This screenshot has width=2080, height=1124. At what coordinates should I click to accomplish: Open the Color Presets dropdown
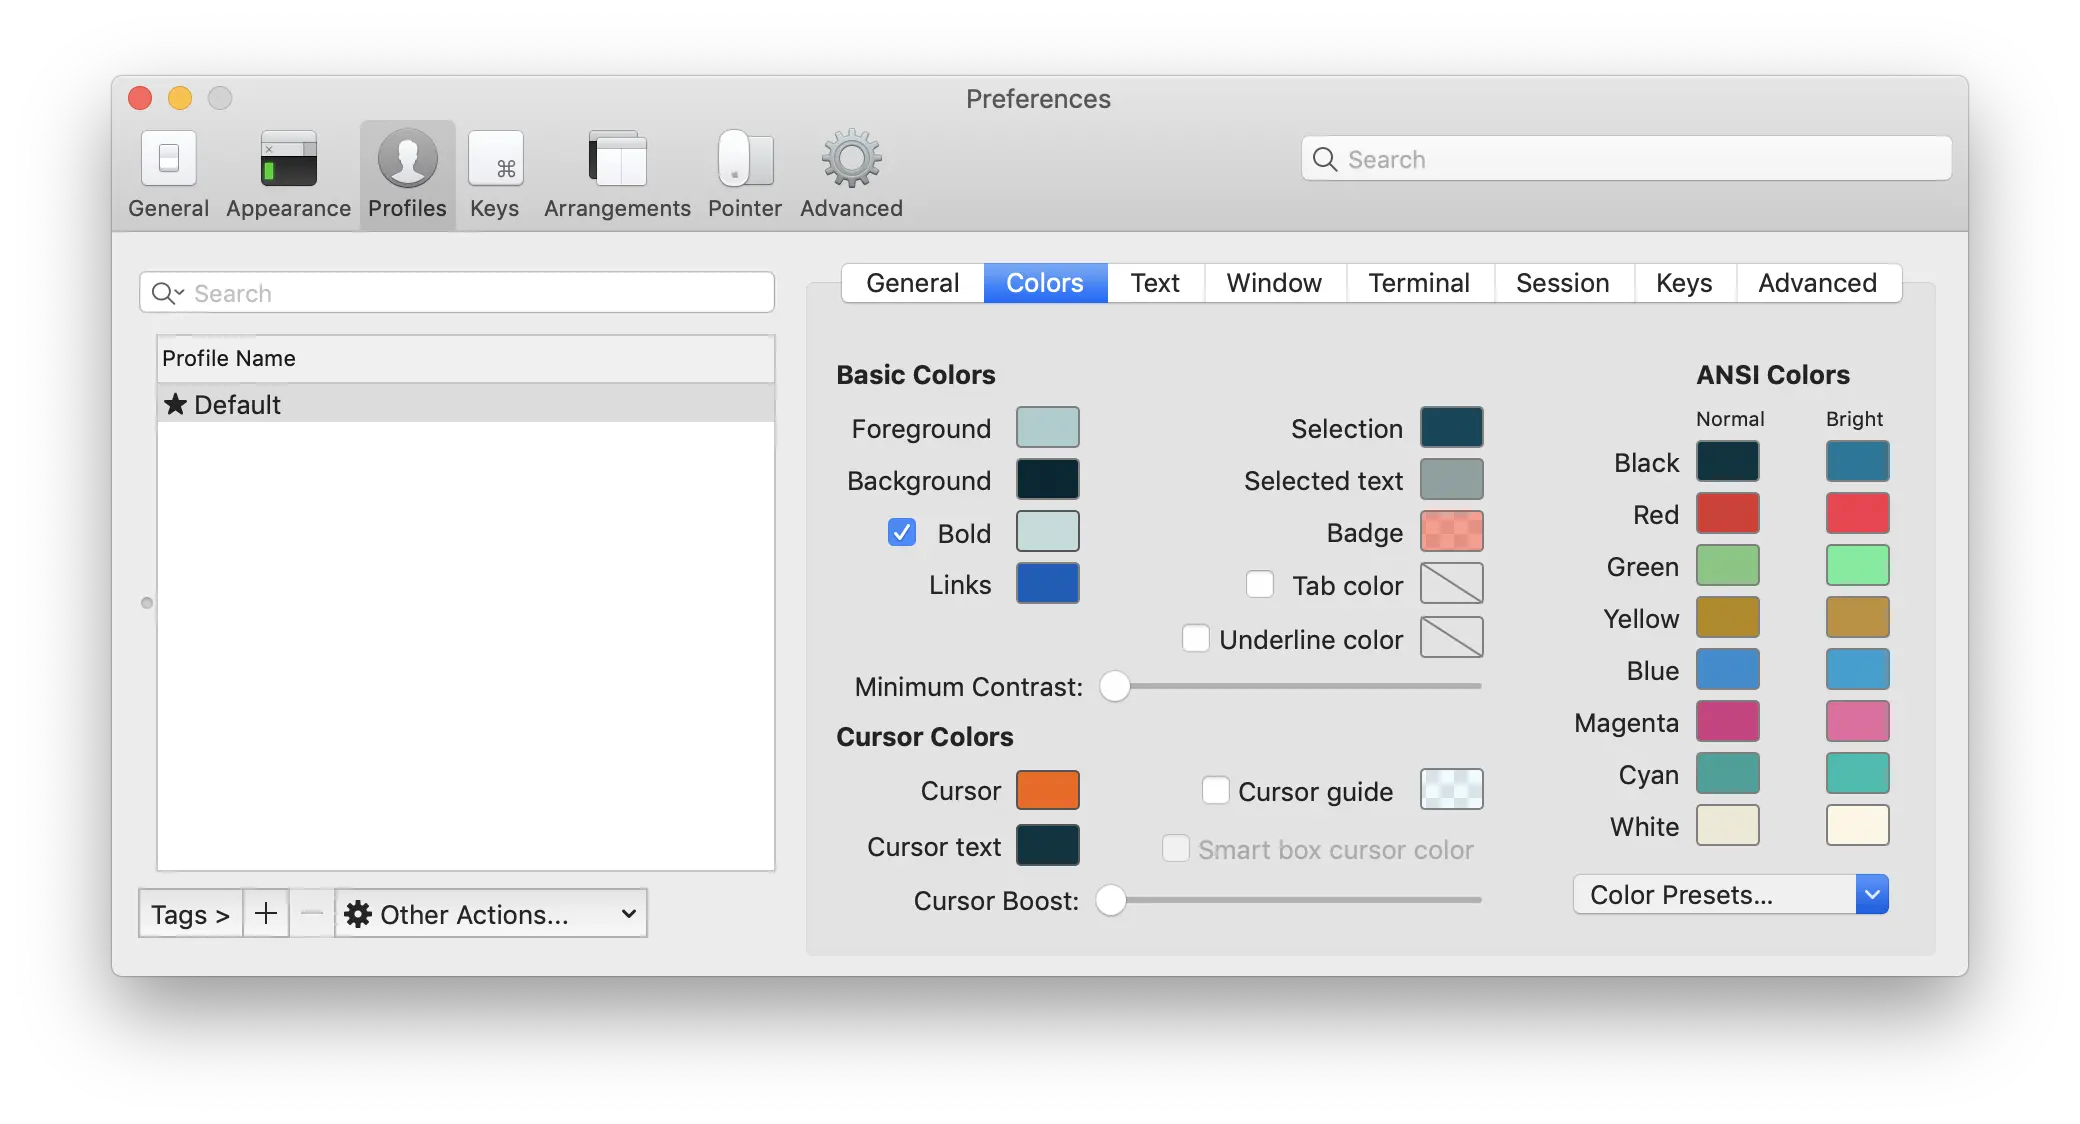tap(1730, 894)
